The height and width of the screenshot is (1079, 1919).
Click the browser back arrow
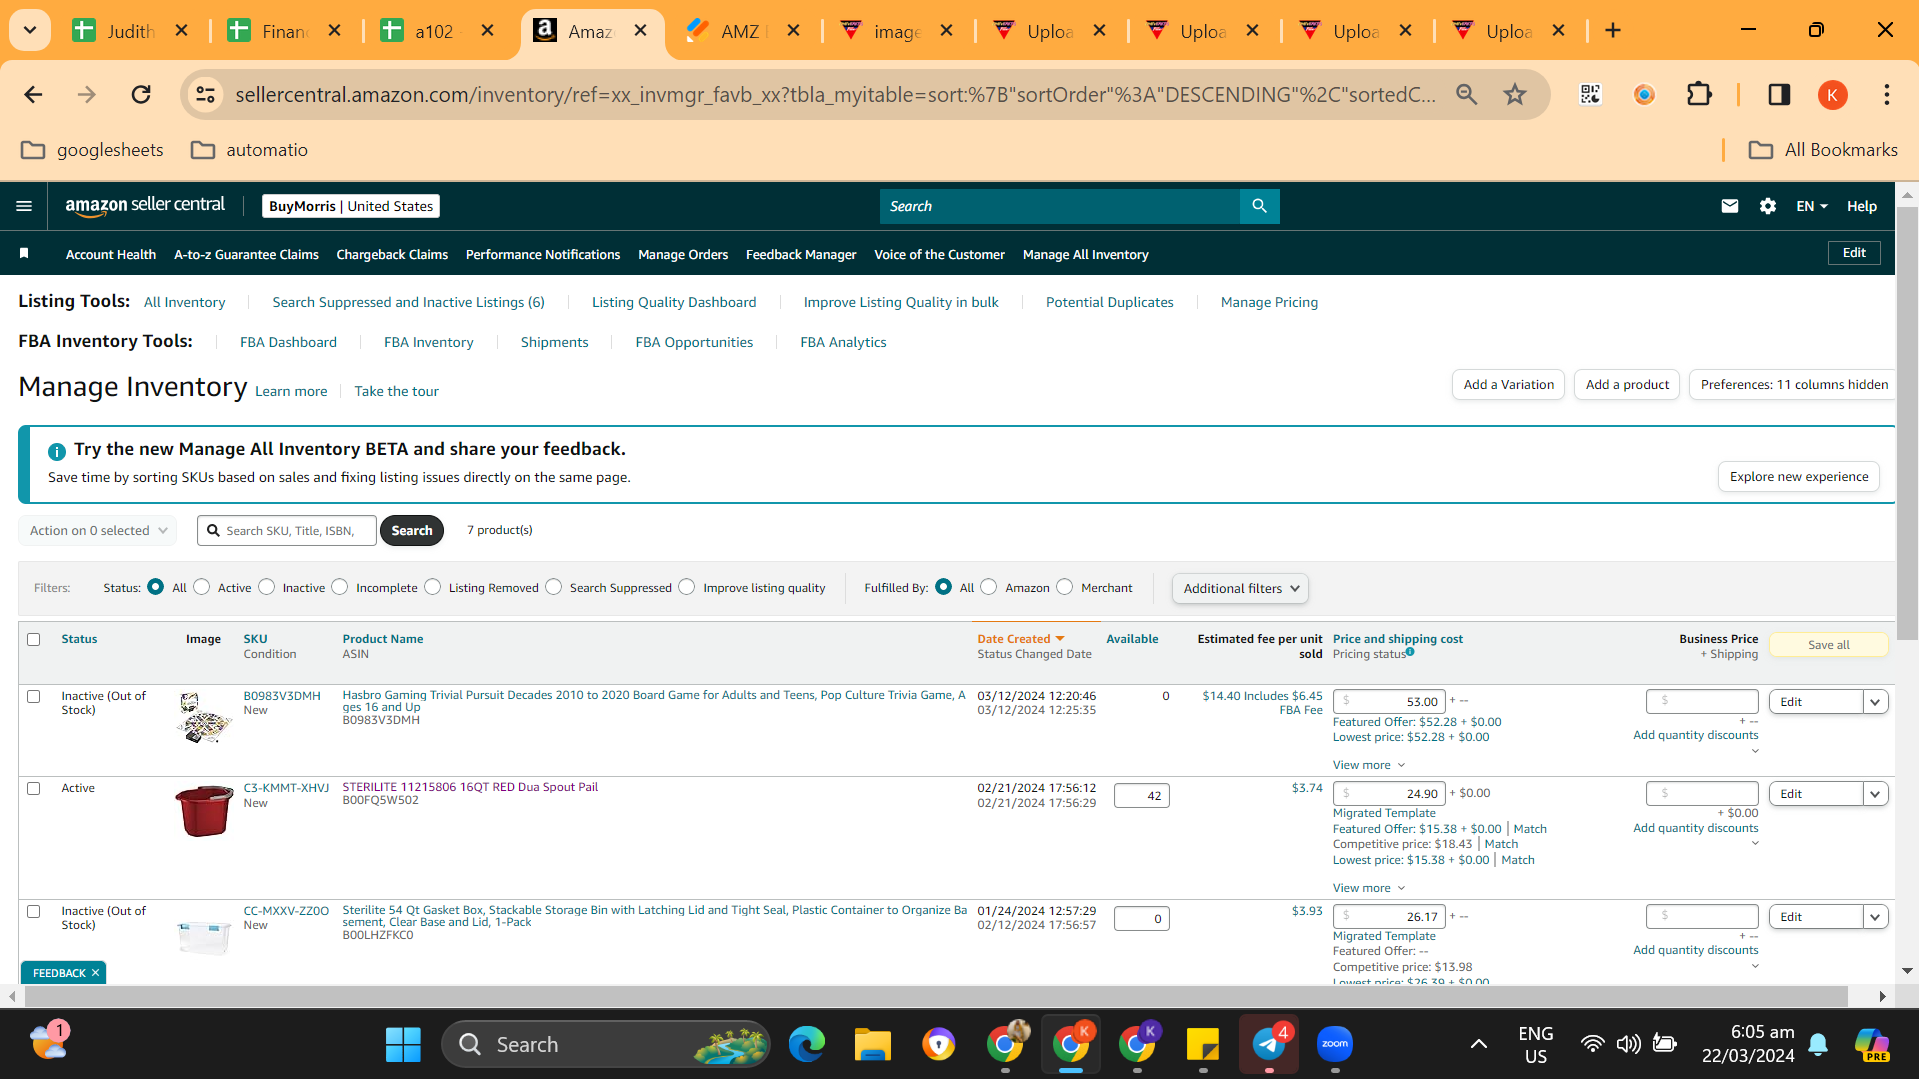[33, 95]
